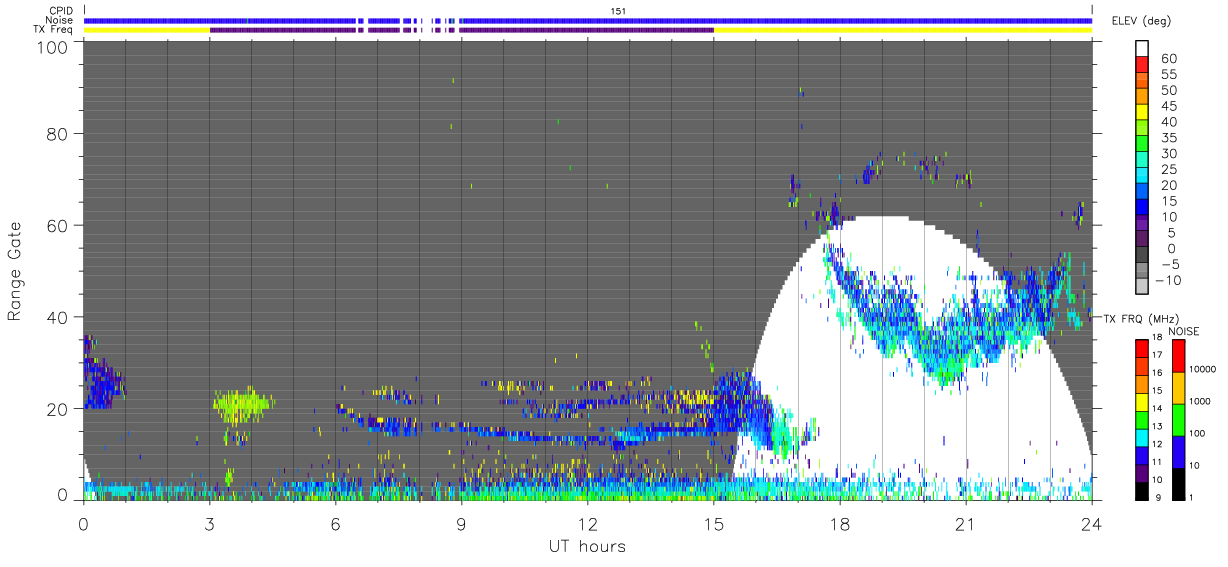Click the 10000 label on NOISE scale
This screenshot has width=1228, height=567.
click(1203, 369)
